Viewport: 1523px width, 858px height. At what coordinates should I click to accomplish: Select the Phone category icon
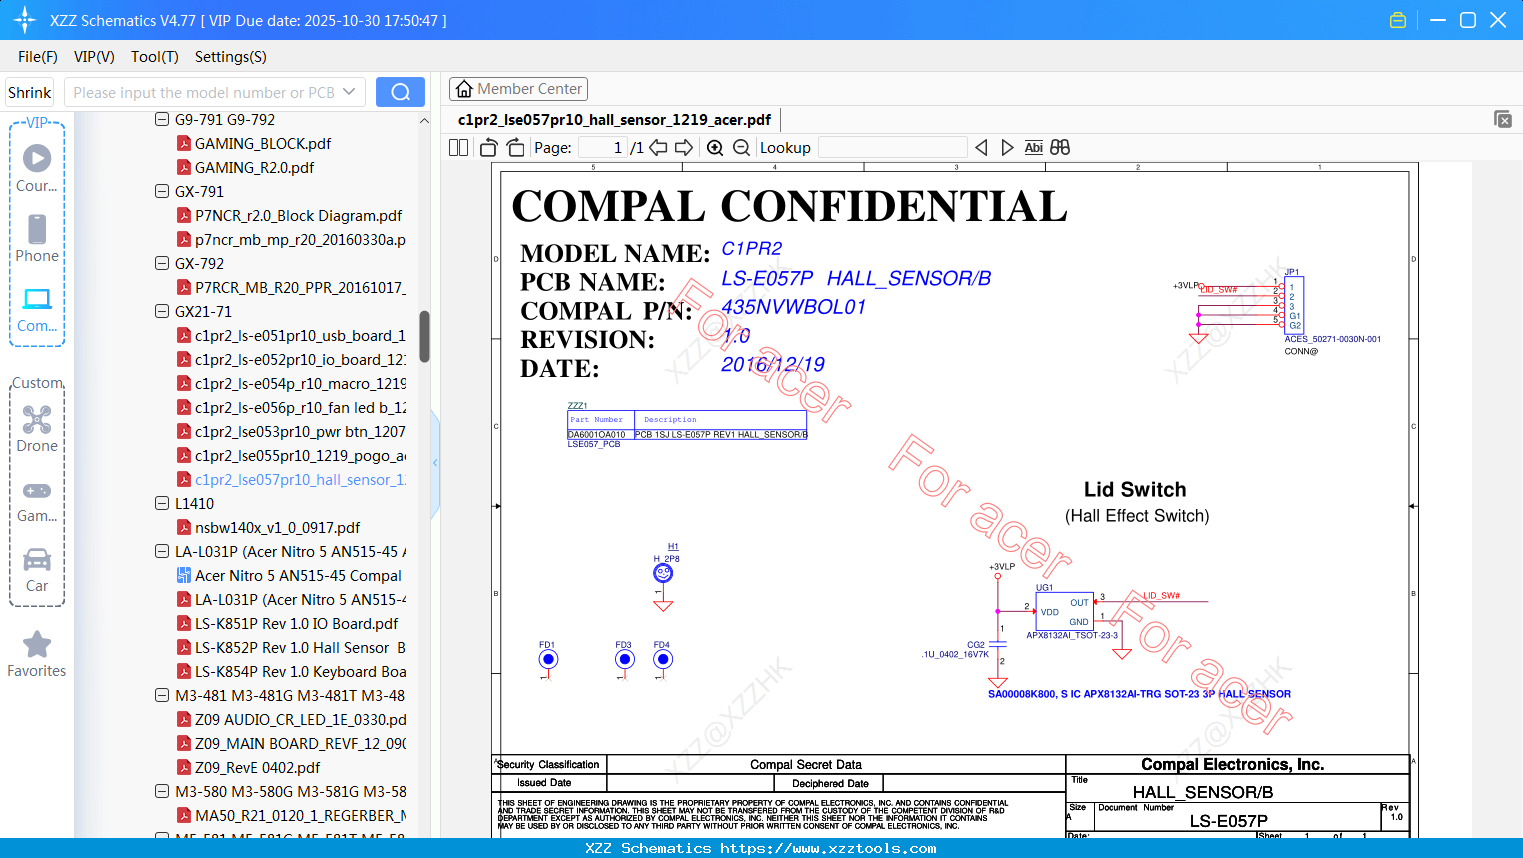[37, 238]
